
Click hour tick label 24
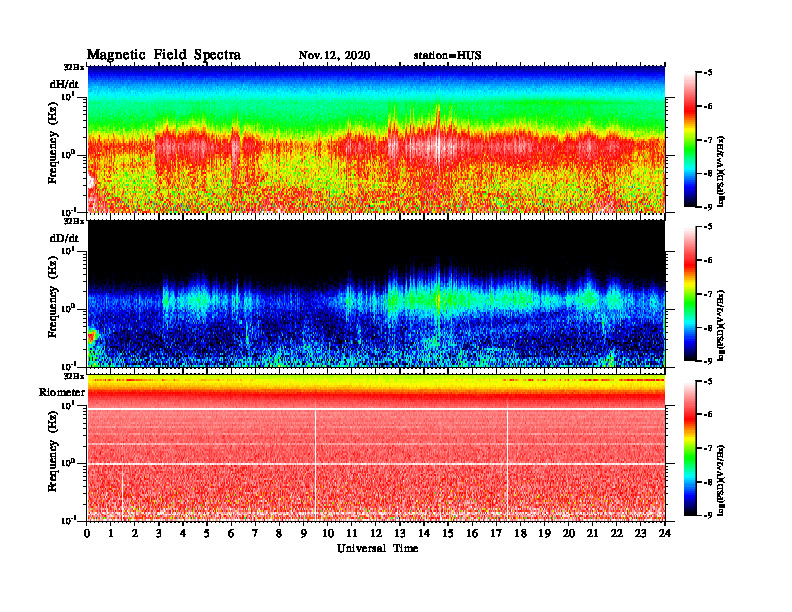click(x=665, y=533)
